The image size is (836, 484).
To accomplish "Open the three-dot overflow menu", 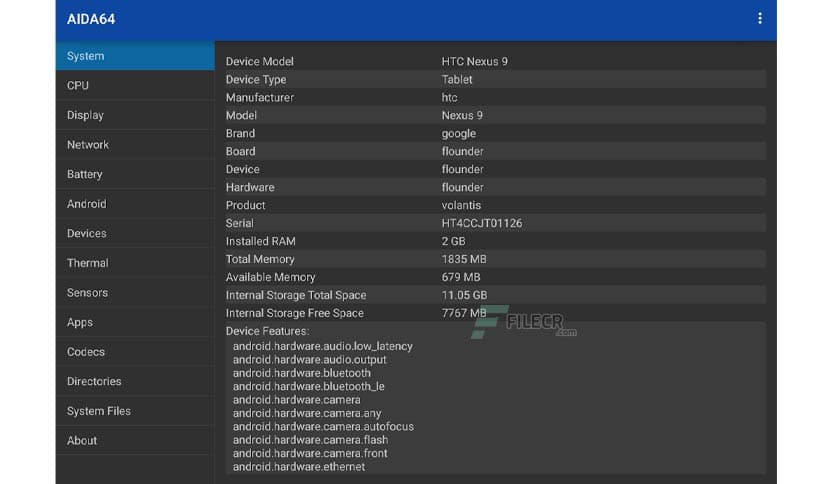I will (x=760, y=19).
